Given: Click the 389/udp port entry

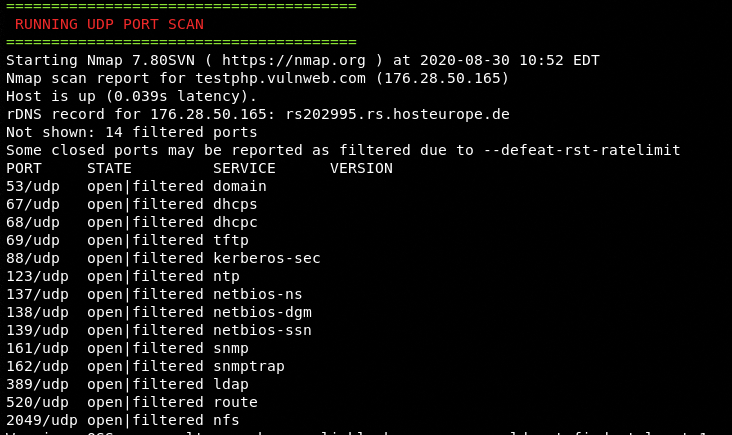Looking at the screenshot, I should click(x=37, y=384).
